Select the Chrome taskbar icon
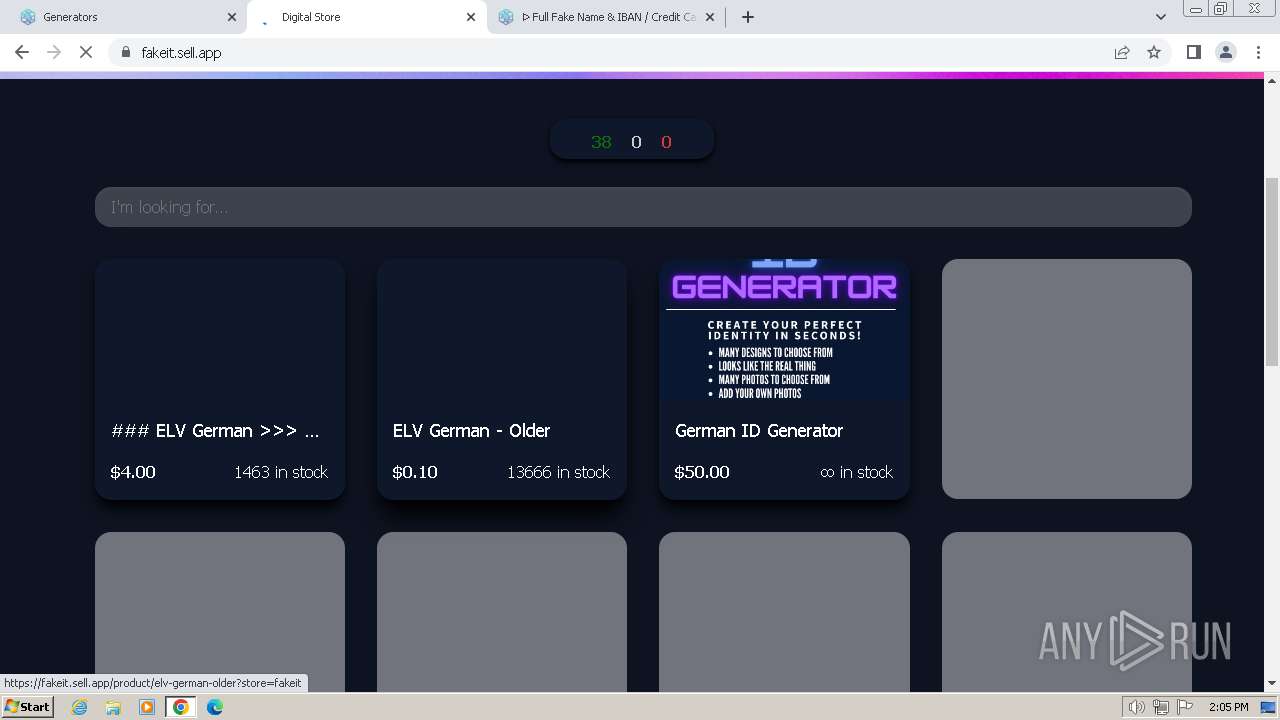This screenshot has width=1280, height=720. click(x=180, y=707)
